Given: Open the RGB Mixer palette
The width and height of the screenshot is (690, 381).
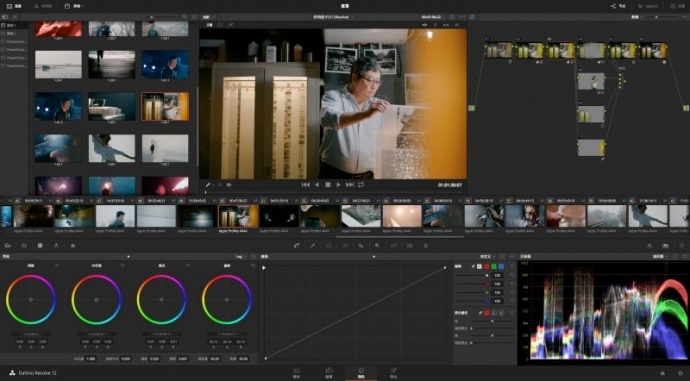Looking at the screenshot, I should tap(56, 245).
